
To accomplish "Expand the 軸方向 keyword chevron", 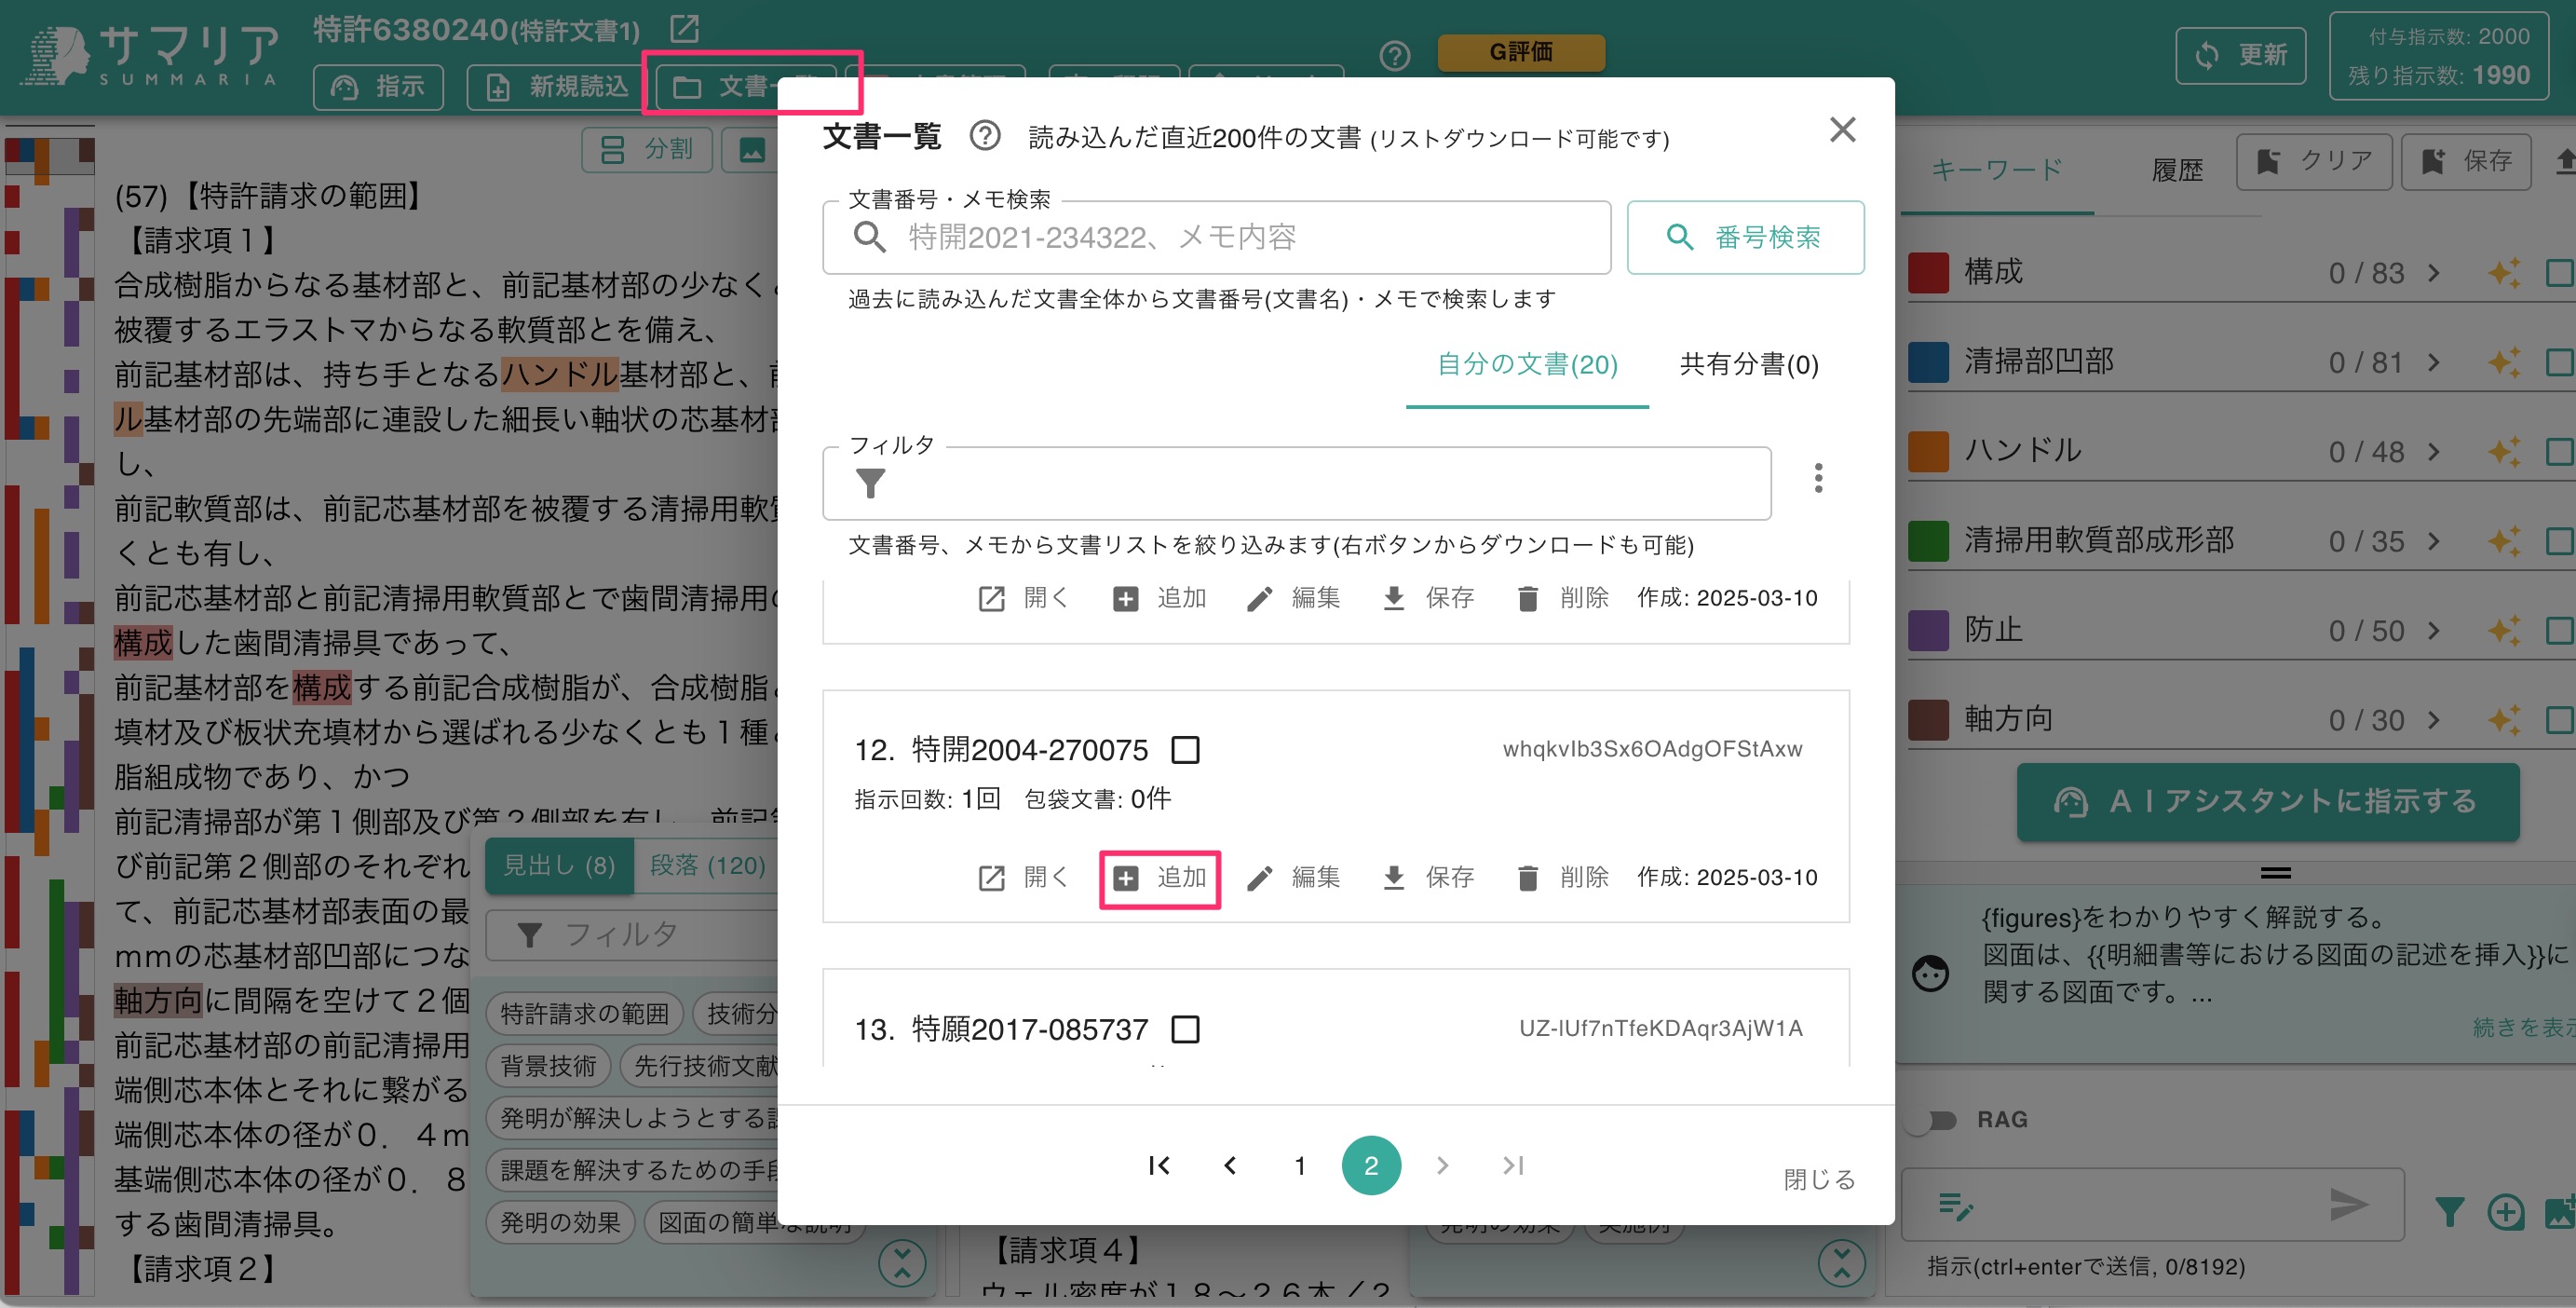I will tap(2433, 720).
